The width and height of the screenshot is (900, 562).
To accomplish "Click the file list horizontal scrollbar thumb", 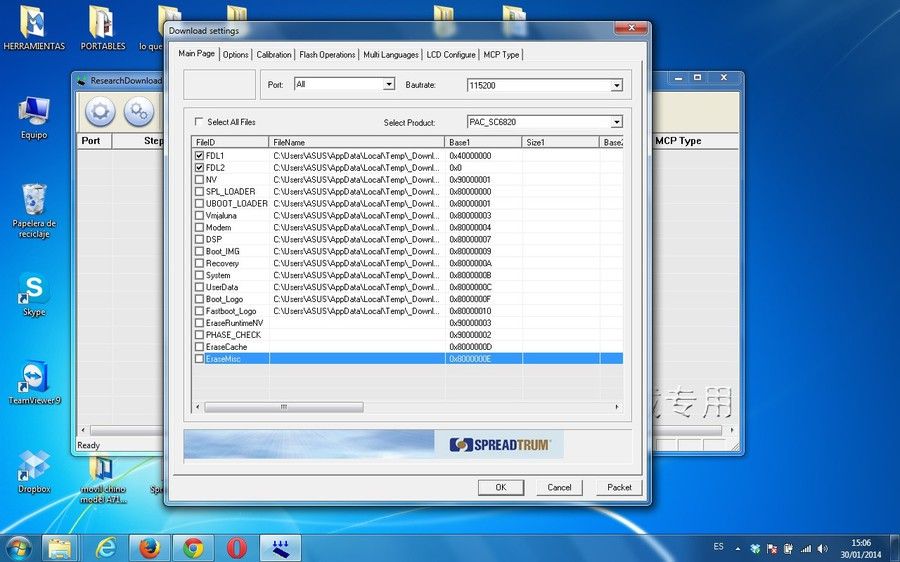I will coord(284,407).
